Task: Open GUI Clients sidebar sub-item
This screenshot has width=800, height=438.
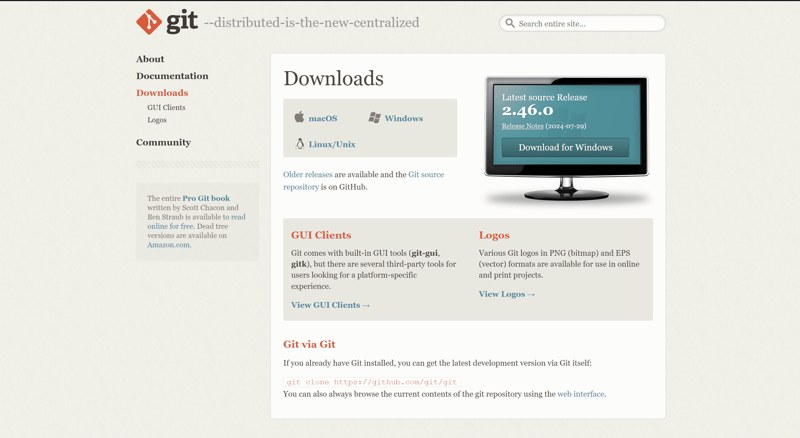Action: pos(166,107)
